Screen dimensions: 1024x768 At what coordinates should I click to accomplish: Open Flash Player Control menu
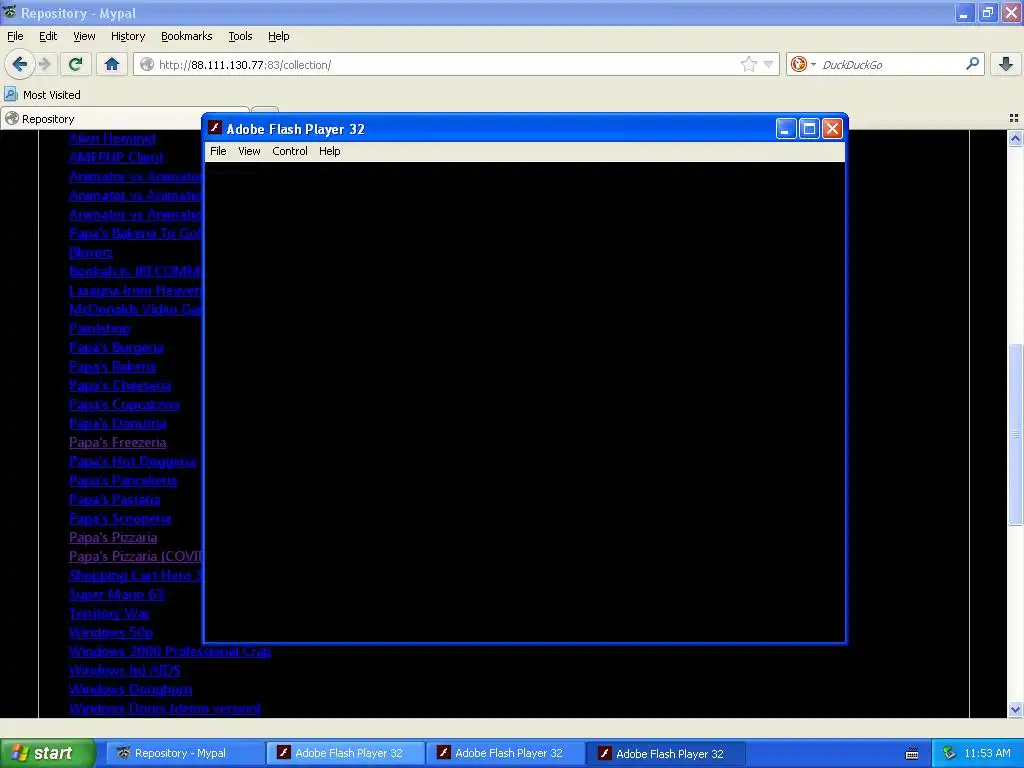290,152
